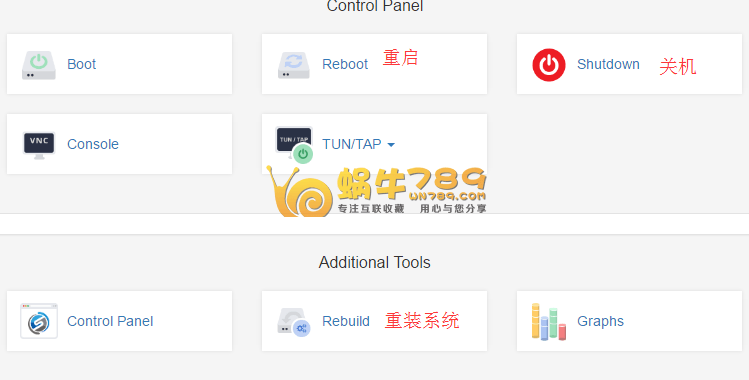Click the colorful Graphs bar chart icon

click(x=549, y=321)
